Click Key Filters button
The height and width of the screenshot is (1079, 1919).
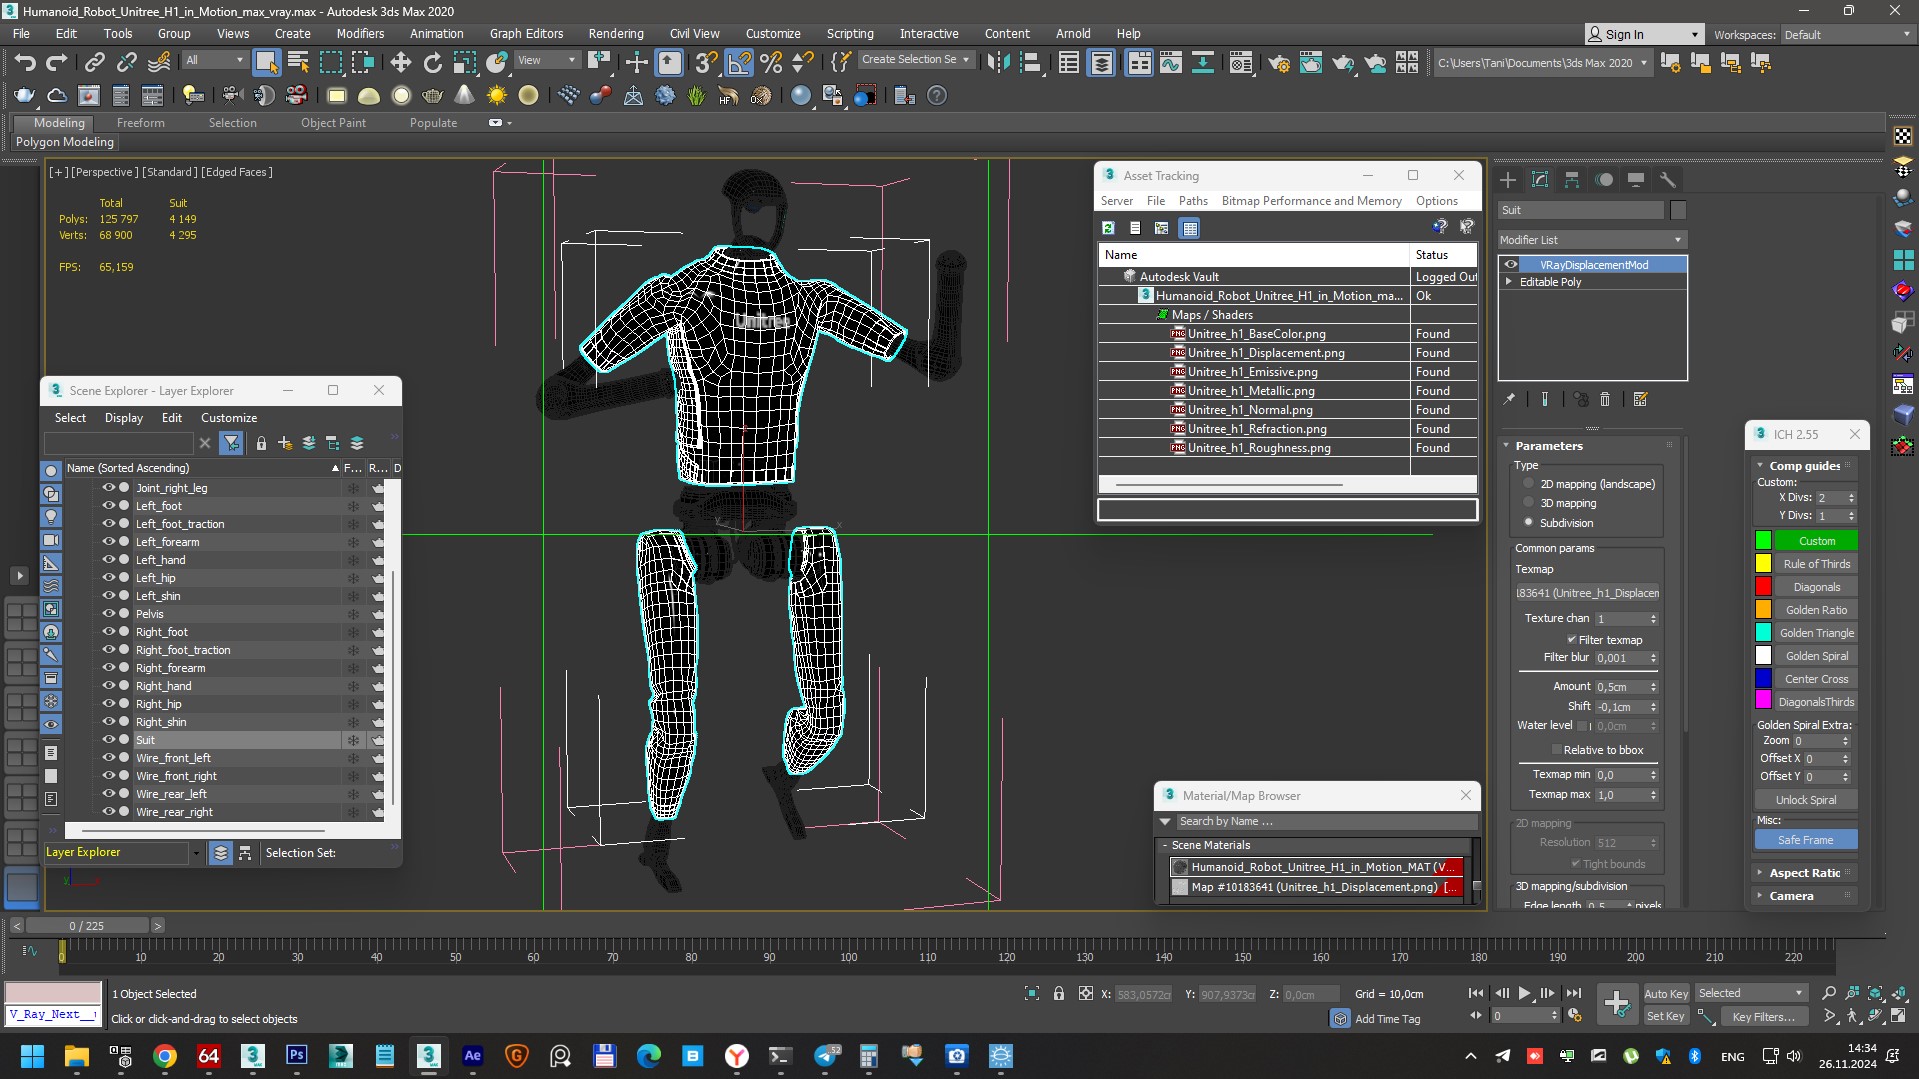pos(1763,1016)
